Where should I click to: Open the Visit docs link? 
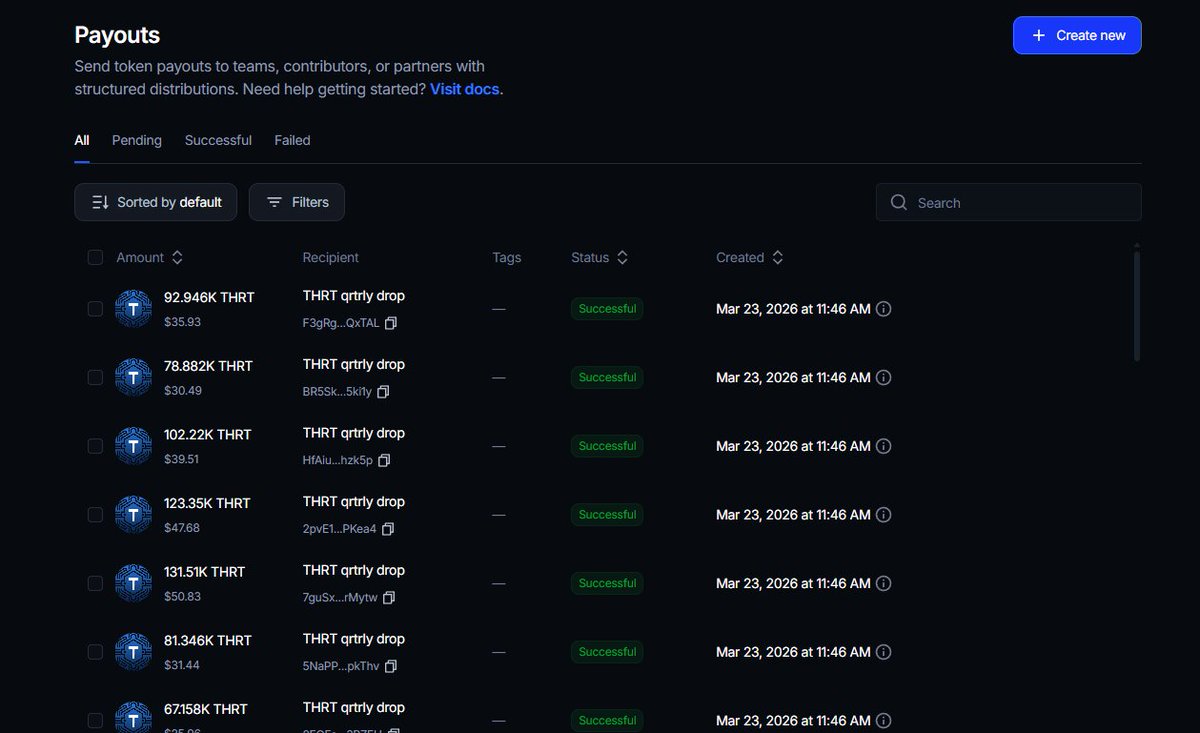tap(465, 89)
